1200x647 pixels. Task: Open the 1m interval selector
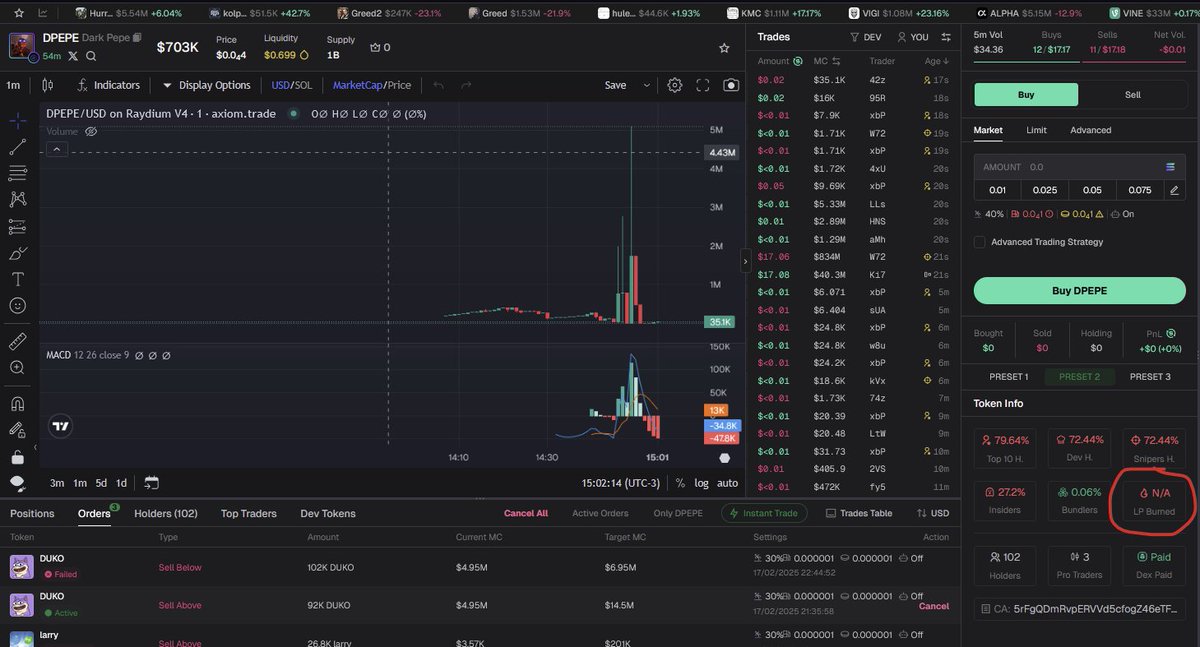click(x=13, y=85)
